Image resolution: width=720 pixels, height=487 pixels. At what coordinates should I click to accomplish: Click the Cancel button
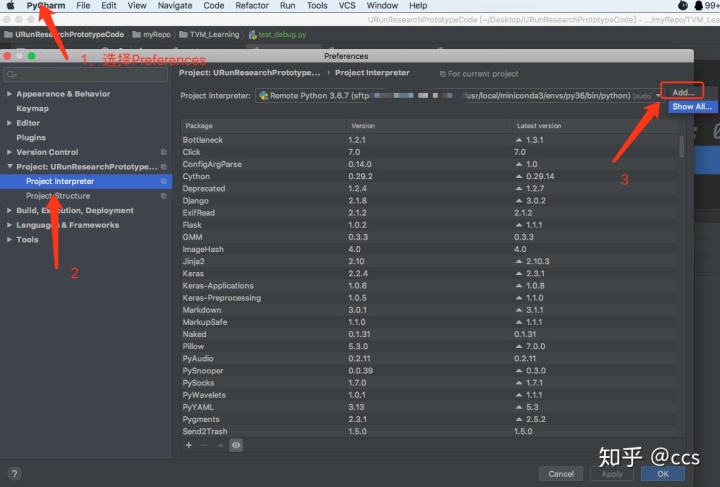pyautogui.click(x=561, y=474)
